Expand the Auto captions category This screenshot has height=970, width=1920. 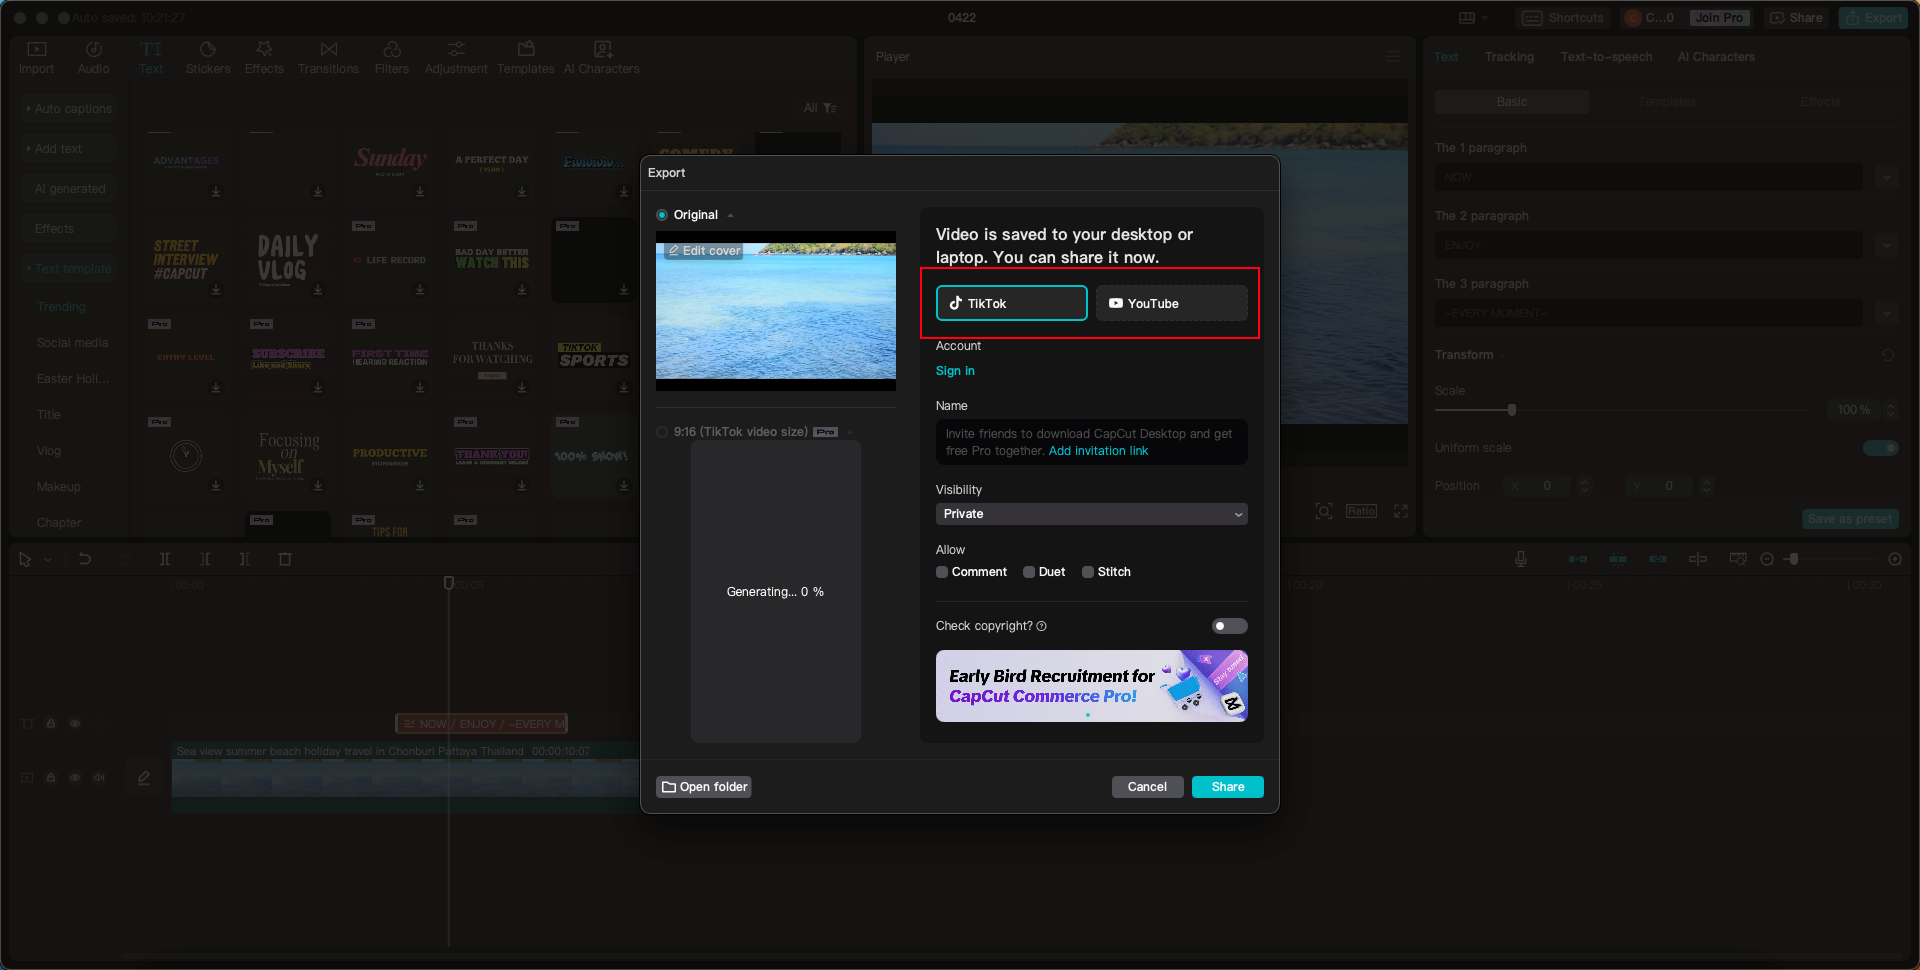69,109
